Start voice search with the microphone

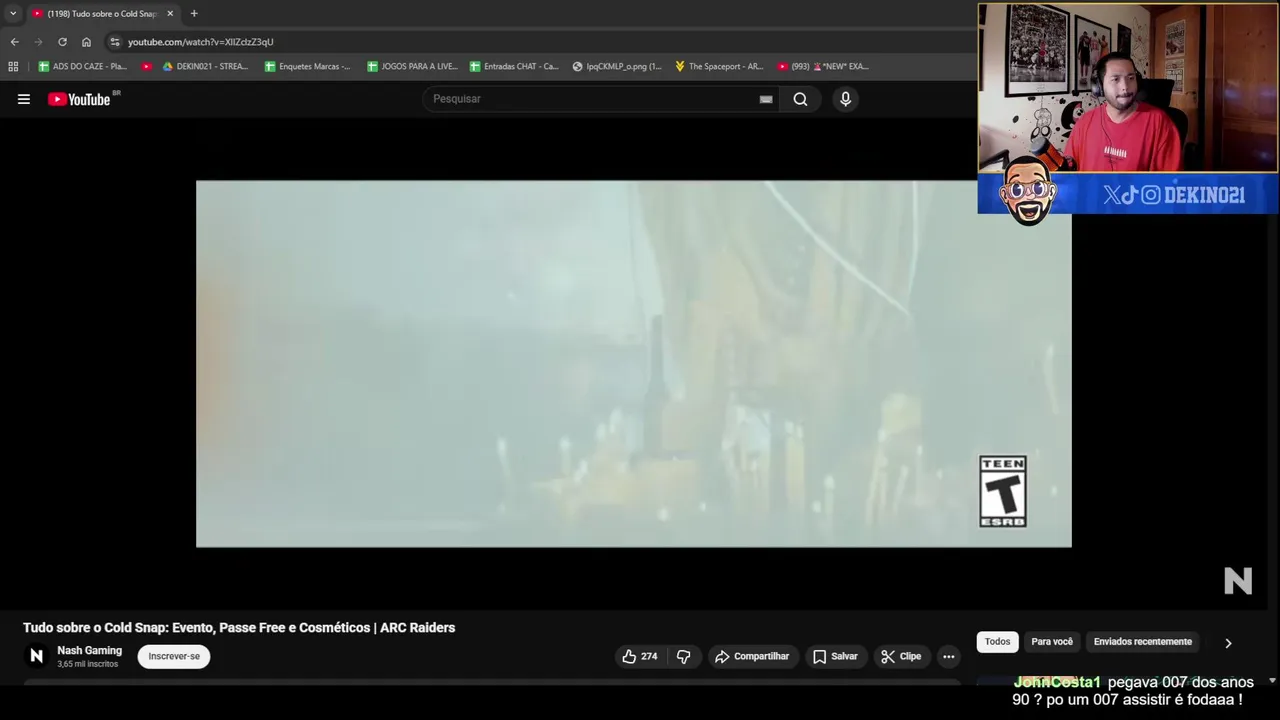point(845,99)
